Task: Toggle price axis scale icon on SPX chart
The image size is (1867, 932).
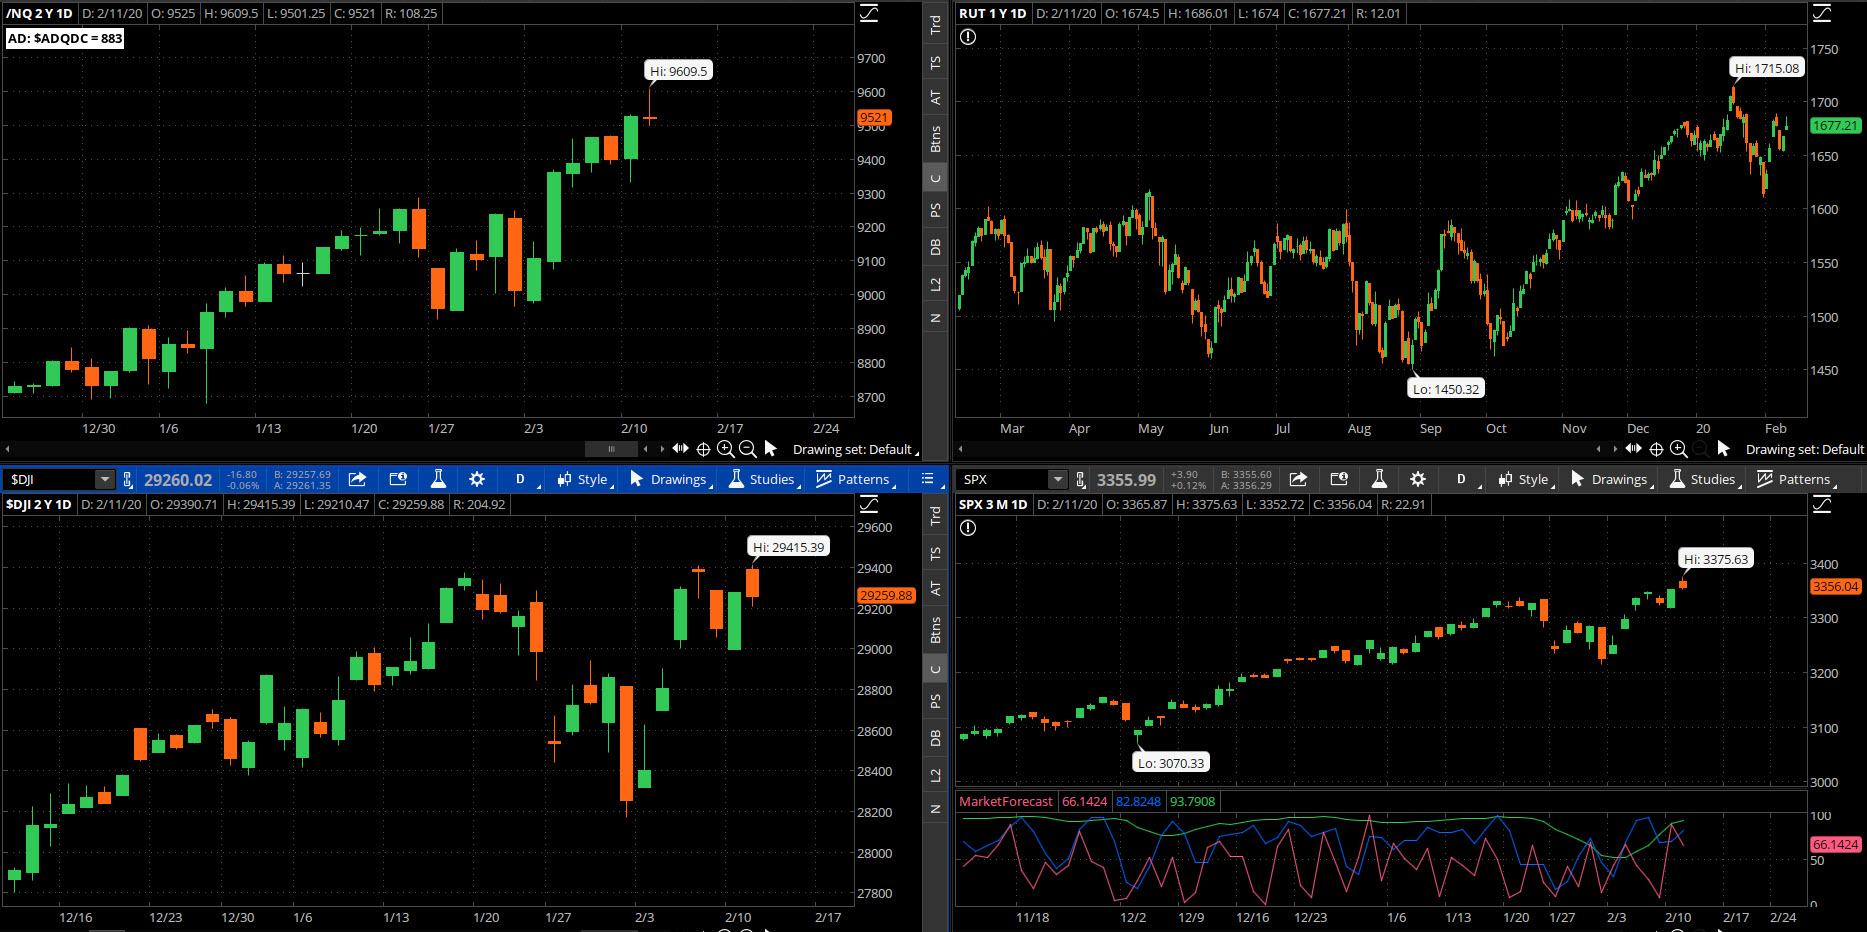Action: (1822, 504)
